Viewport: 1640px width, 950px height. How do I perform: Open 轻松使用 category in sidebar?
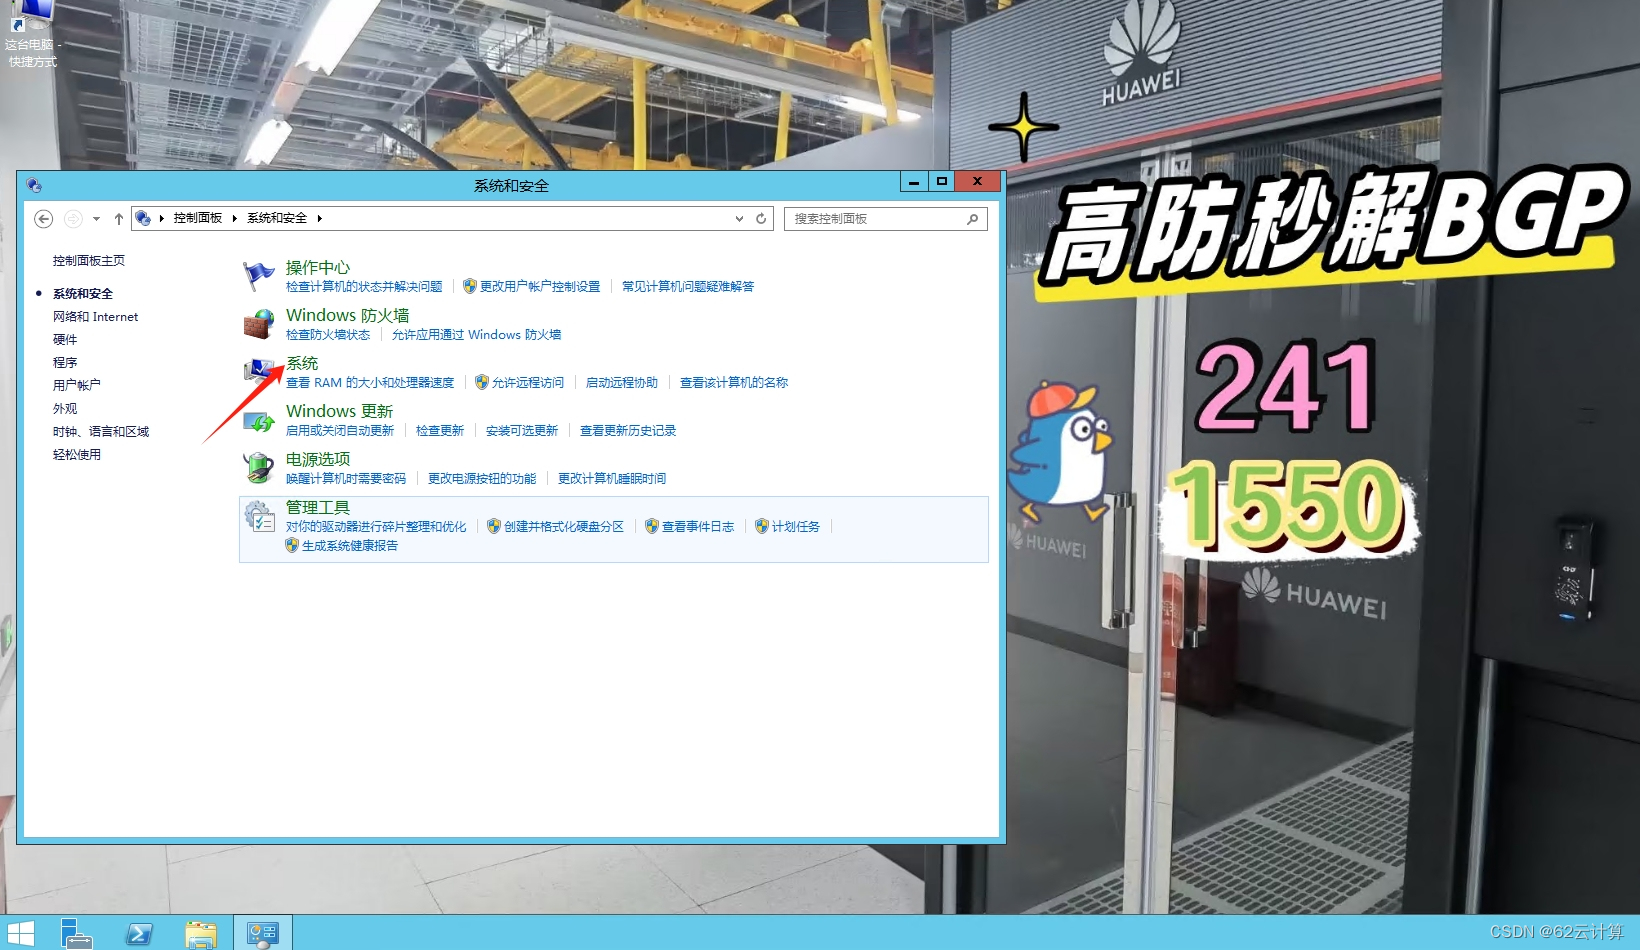pyautogui.click(x=77, y=454)
